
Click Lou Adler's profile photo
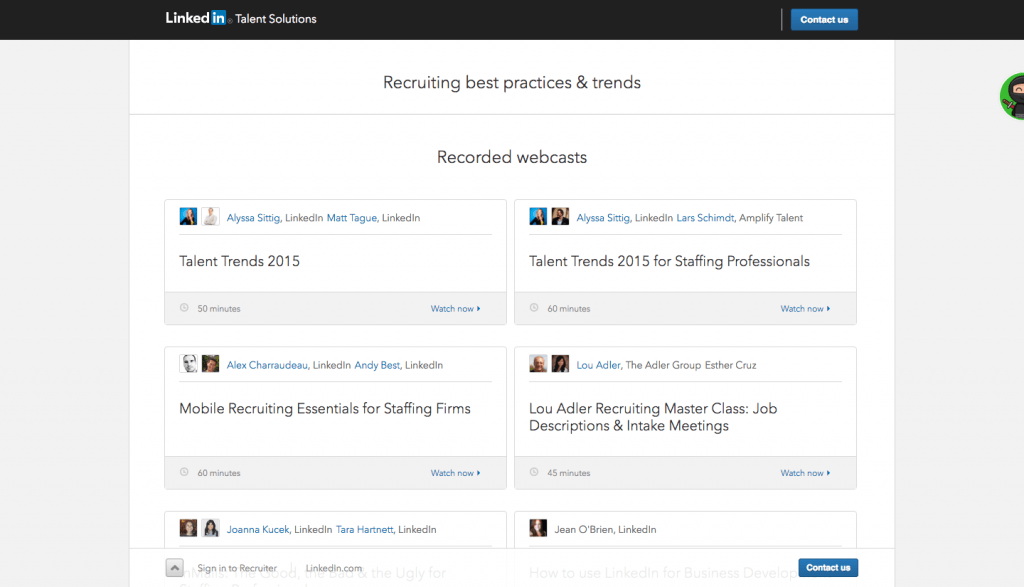[x=538, y=364]
